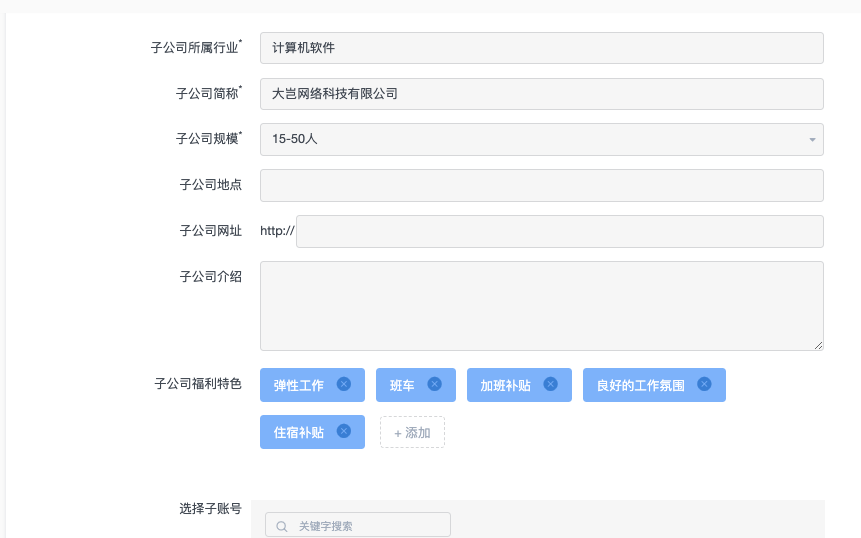Select the 加班补贴 benefit tag
This screenshot has width=861, height=538.
click(519, 385)
